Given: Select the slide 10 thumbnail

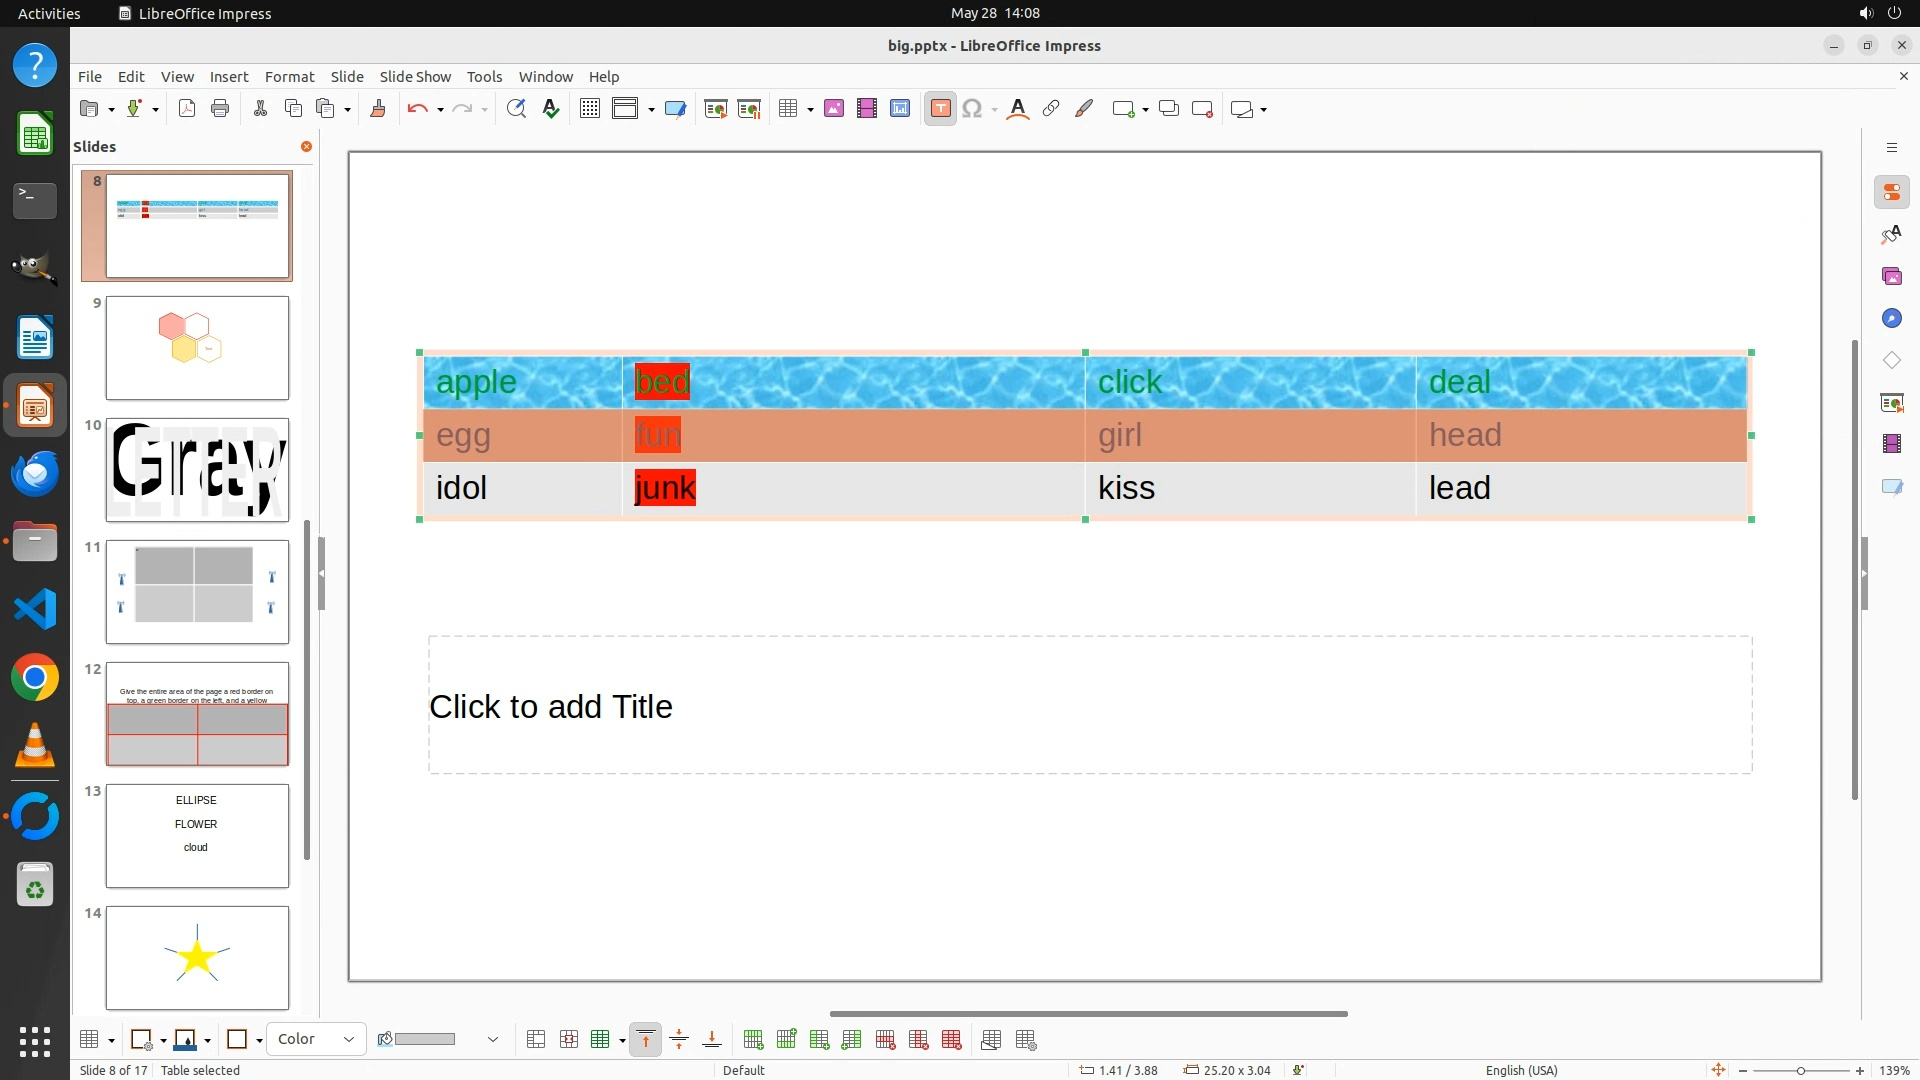Looking at the screenshot, I should click(197, 470).
